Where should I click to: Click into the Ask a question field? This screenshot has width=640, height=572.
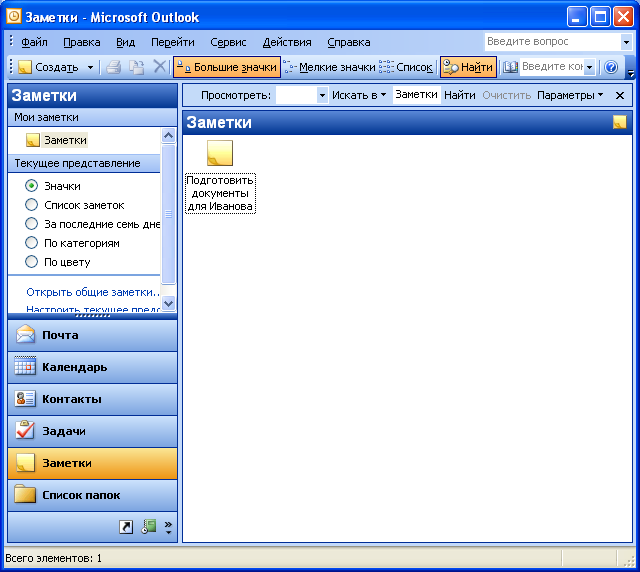(x=553, y=42)
